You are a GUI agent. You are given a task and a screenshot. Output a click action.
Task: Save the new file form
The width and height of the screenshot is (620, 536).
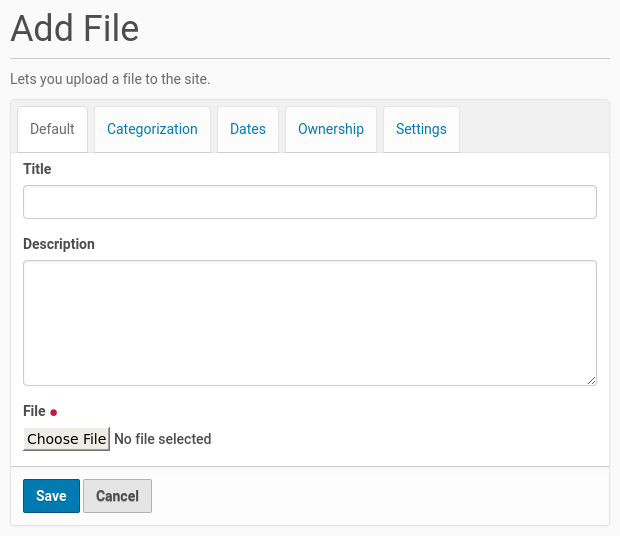(x=51, y=496)
